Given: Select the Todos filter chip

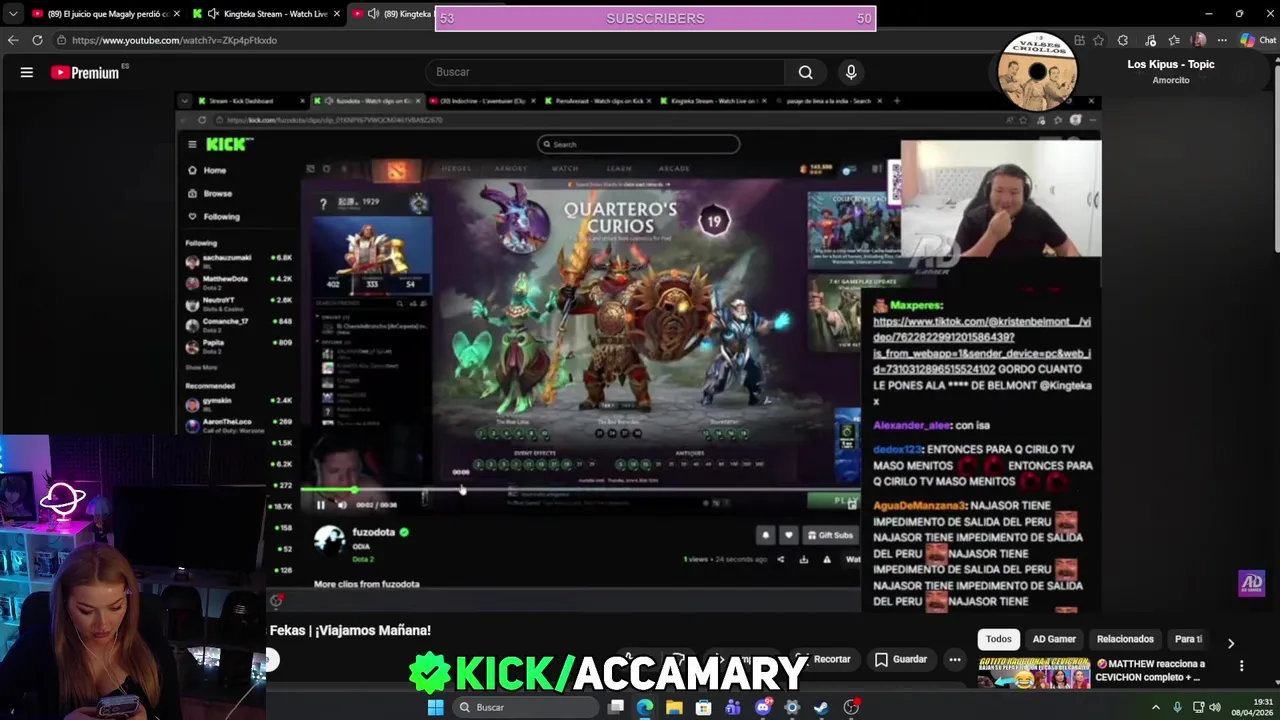Looking at the screenshot, I should 998,639.
